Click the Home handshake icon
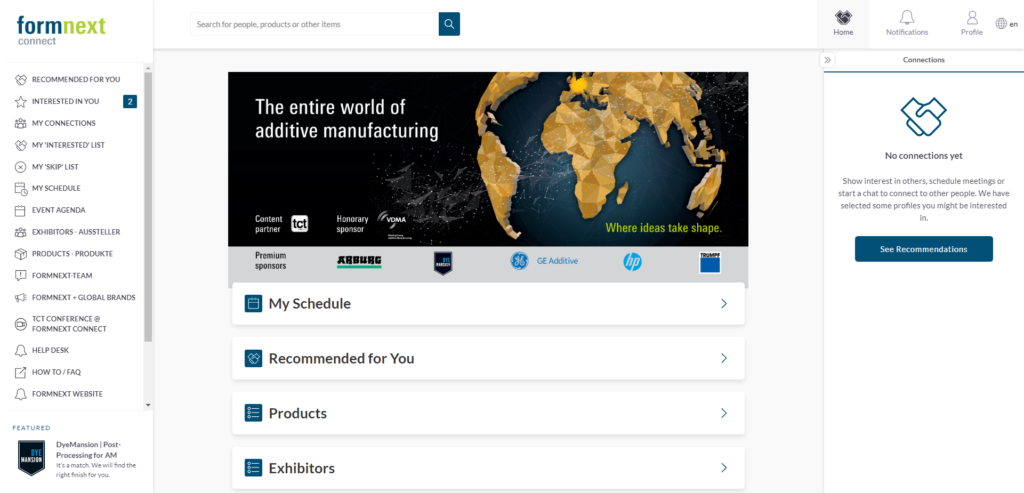The image size is (1024, 493). 843,18
